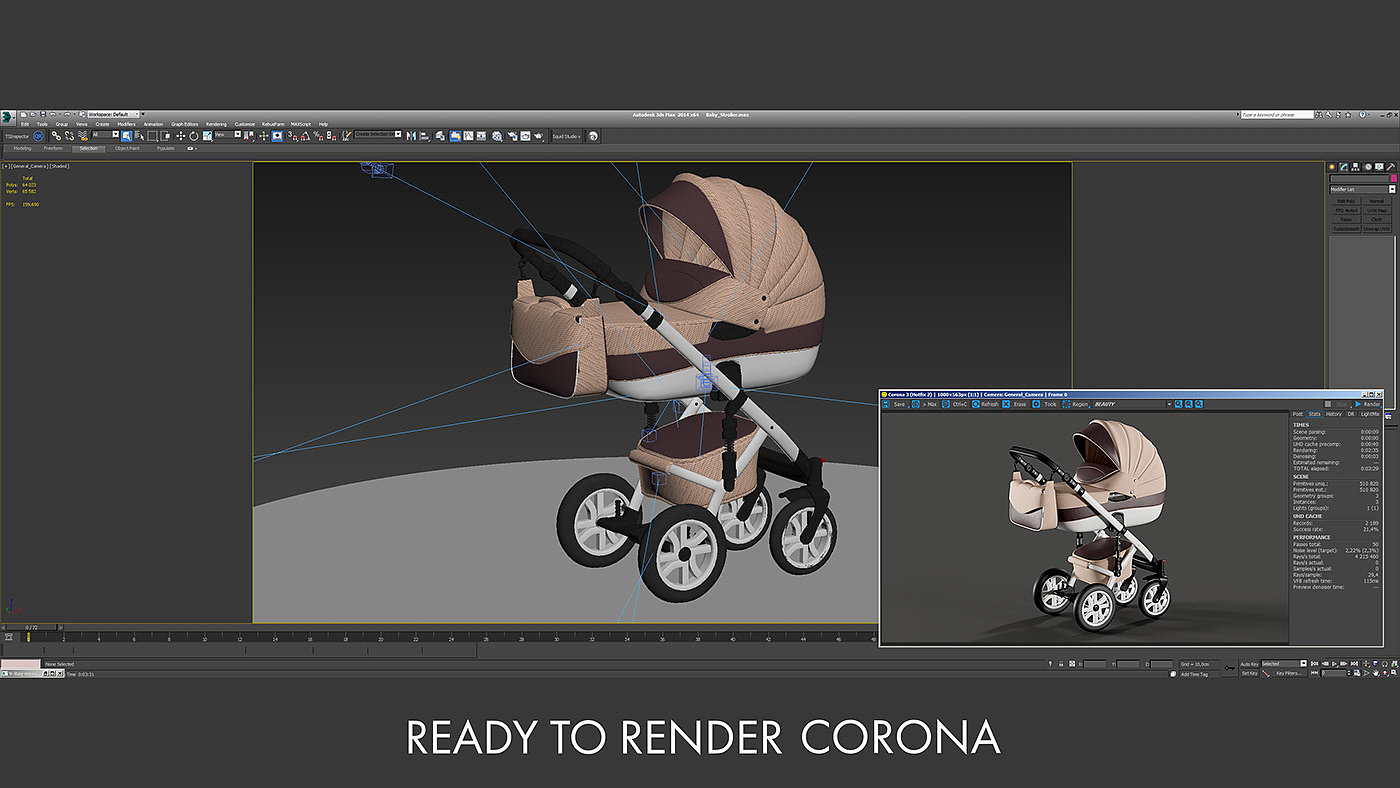Click Refresh in Corona frame buffer

(985, 404)
